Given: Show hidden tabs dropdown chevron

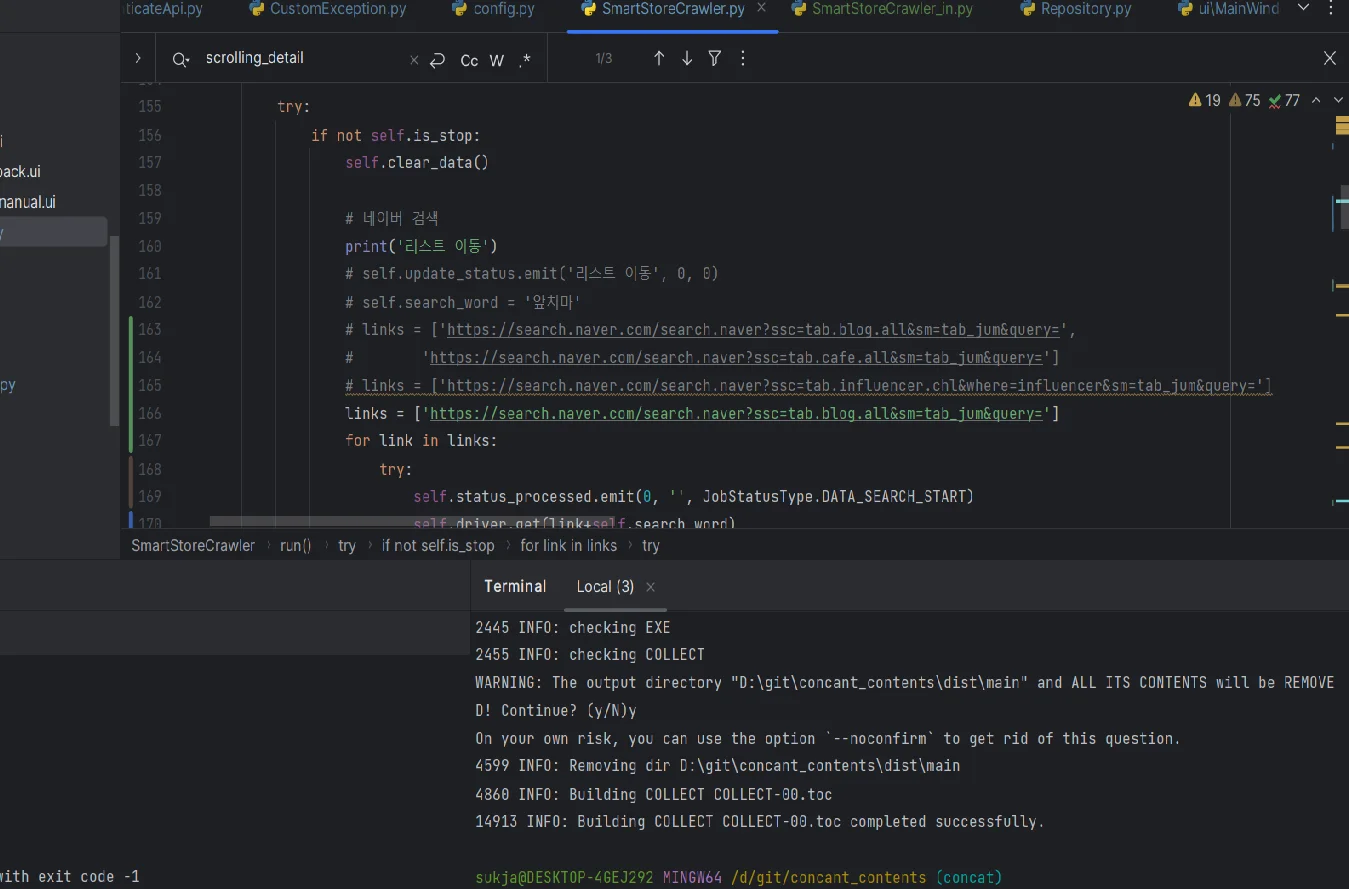Looking at the screenshot, I should [x=1303, y=8].
